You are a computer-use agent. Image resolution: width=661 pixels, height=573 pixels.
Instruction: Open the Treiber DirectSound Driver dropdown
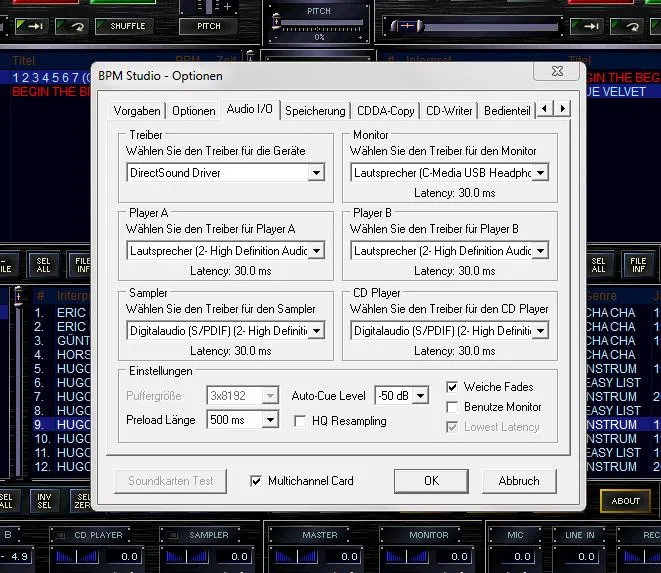pos(316,173)
